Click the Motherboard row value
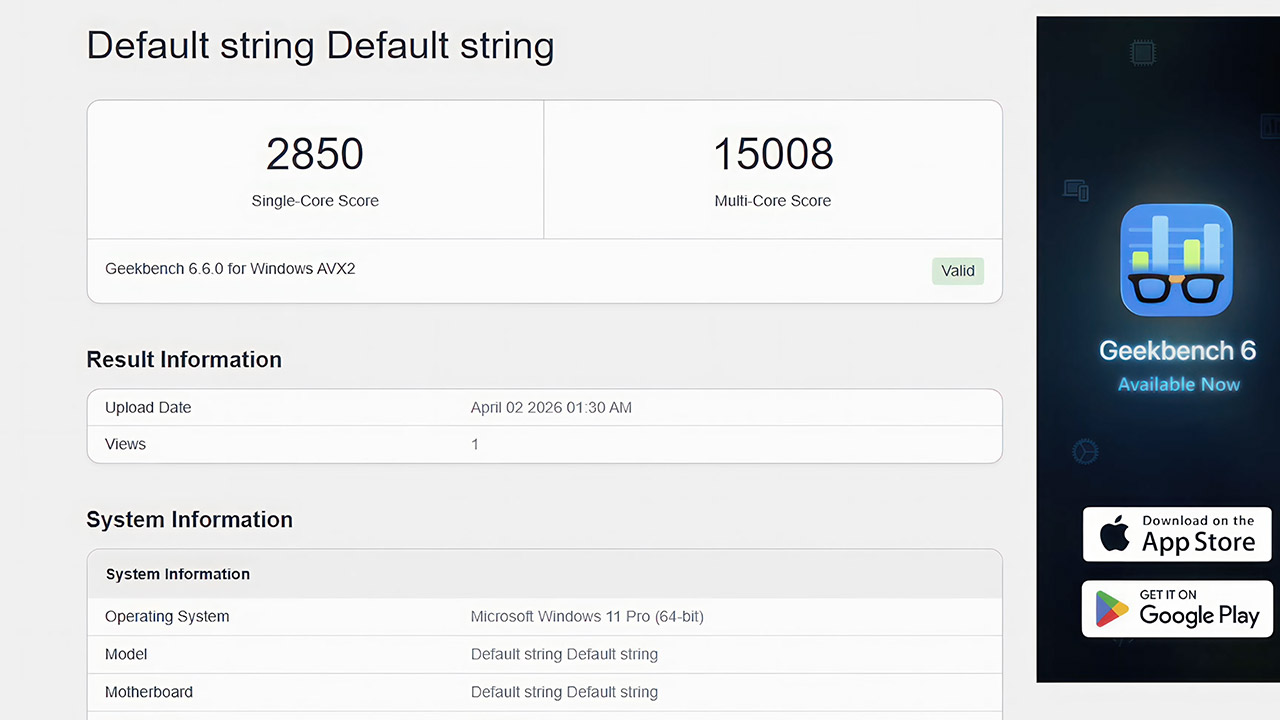 (x=564, y=692)
